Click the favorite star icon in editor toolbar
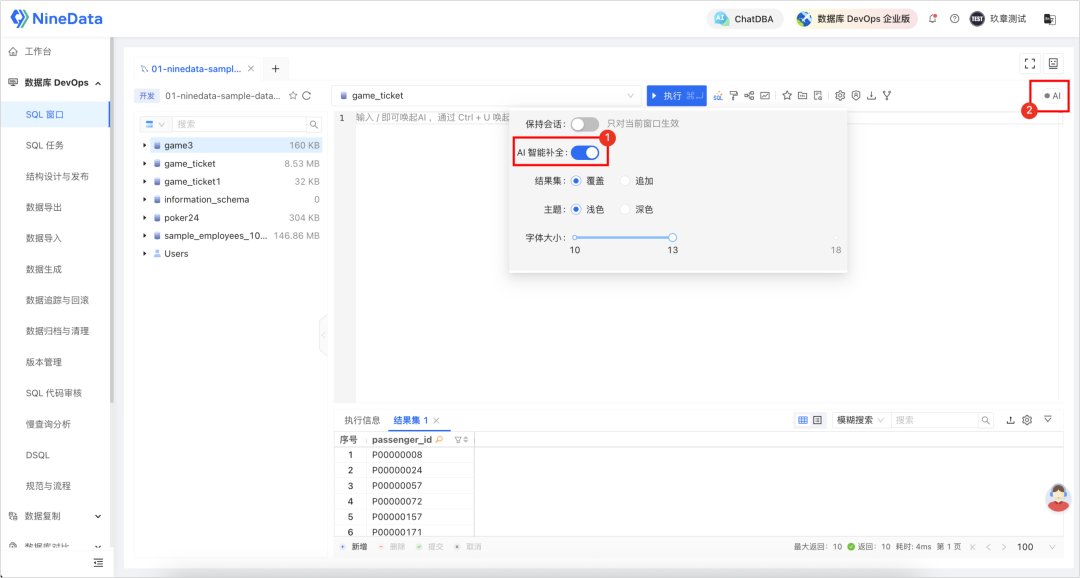Image resolution: width=1080 pixels, height=578 pixels. pyautogui.click(x=787, y=96)
